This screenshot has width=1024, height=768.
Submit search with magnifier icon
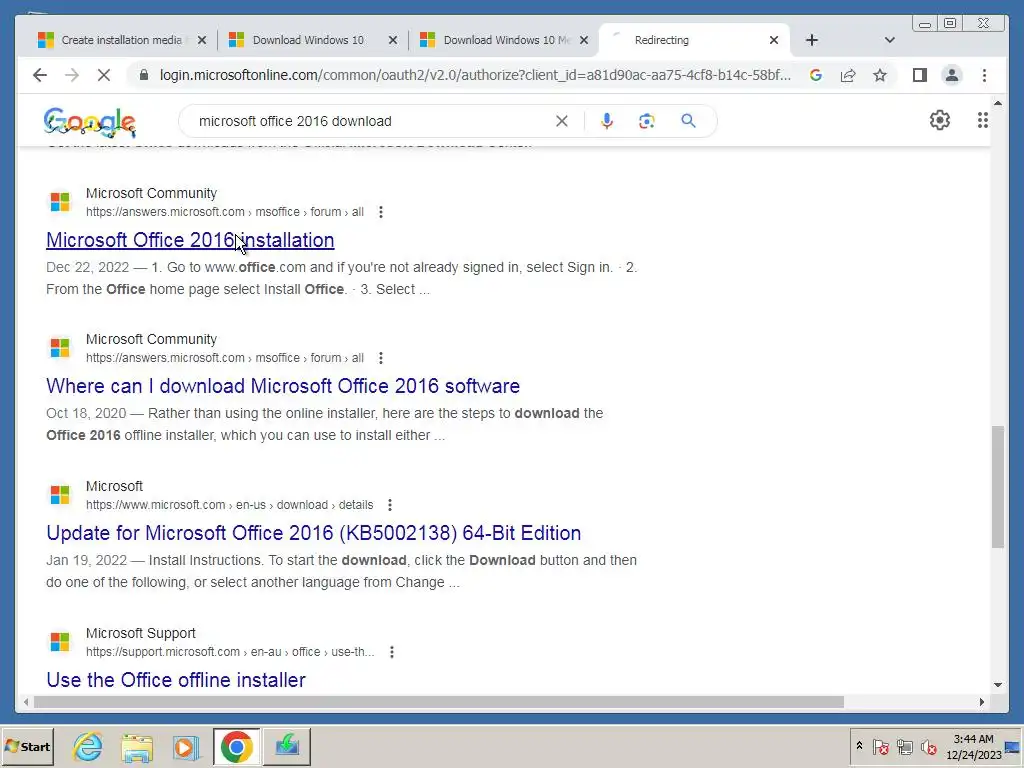[688, 121]
